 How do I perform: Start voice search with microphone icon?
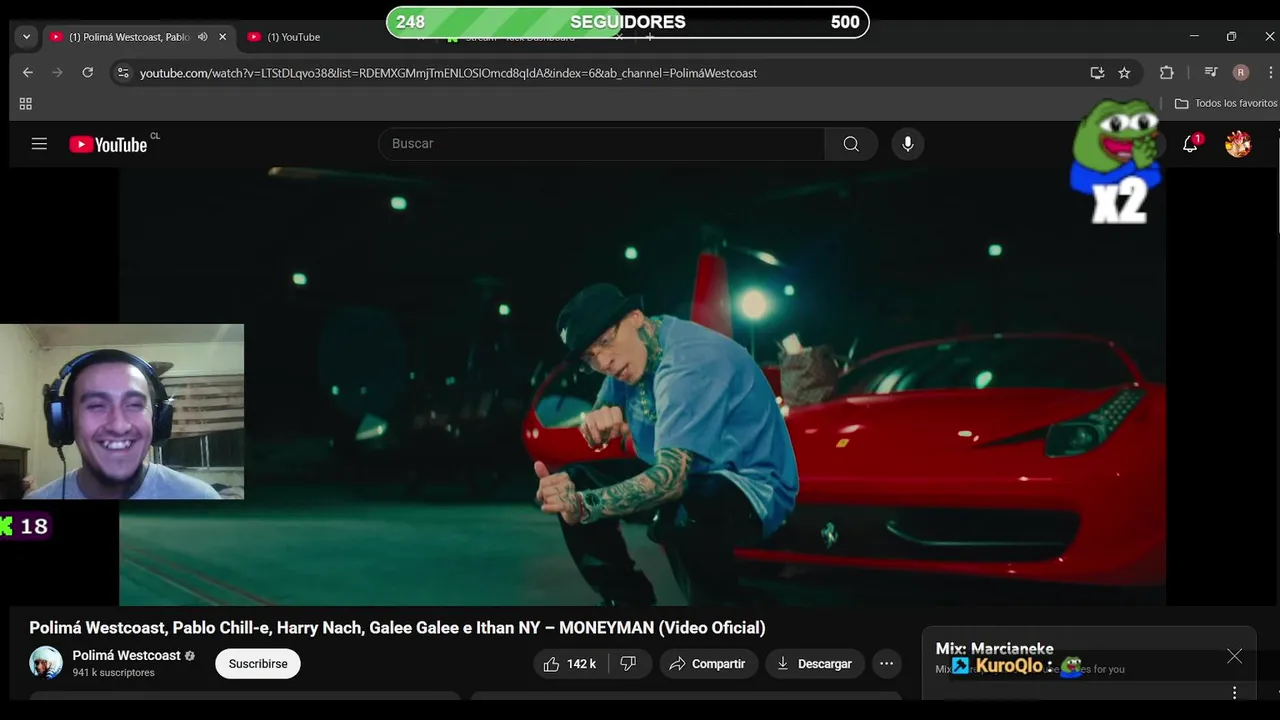coord(908,144)
